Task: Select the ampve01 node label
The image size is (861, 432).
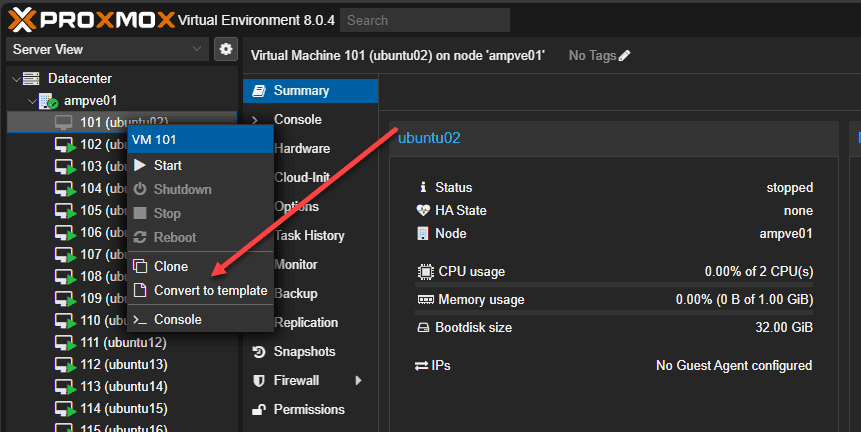Action: (x=90, y=101)
